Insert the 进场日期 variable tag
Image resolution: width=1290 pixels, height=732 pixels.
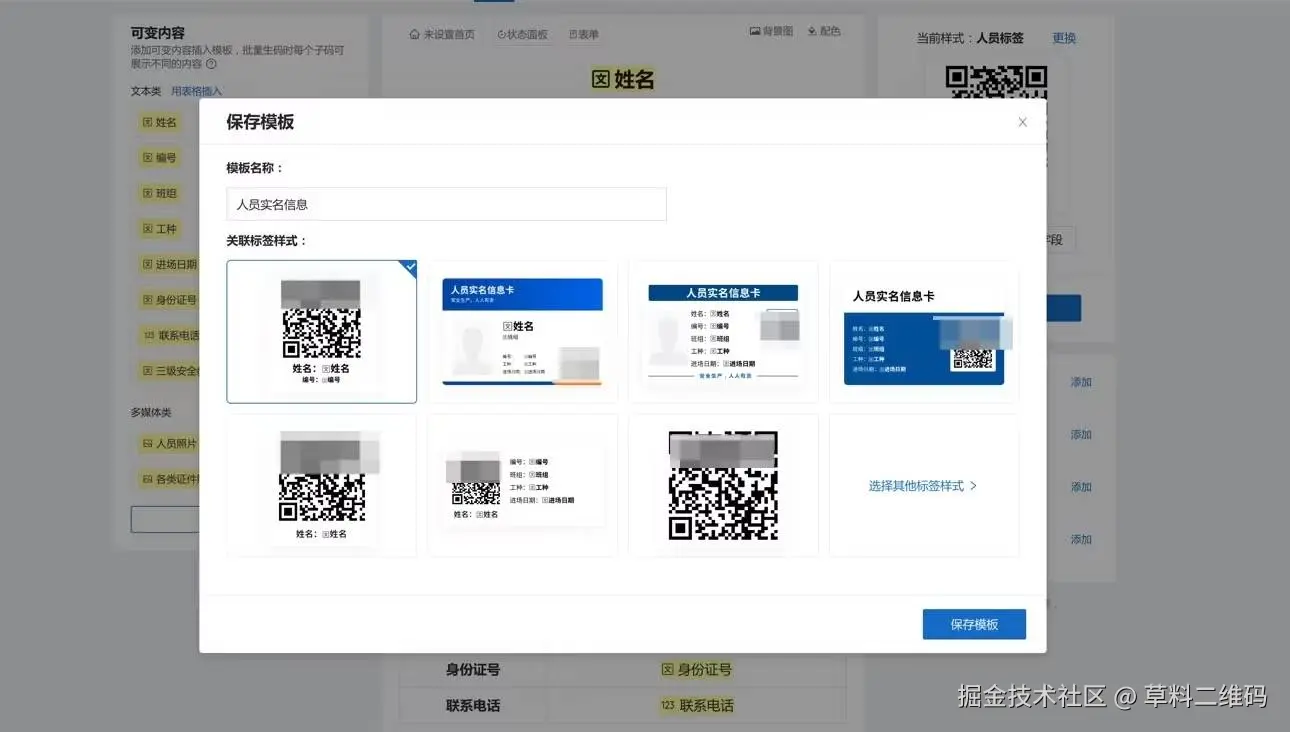click(x=168, y=264)
